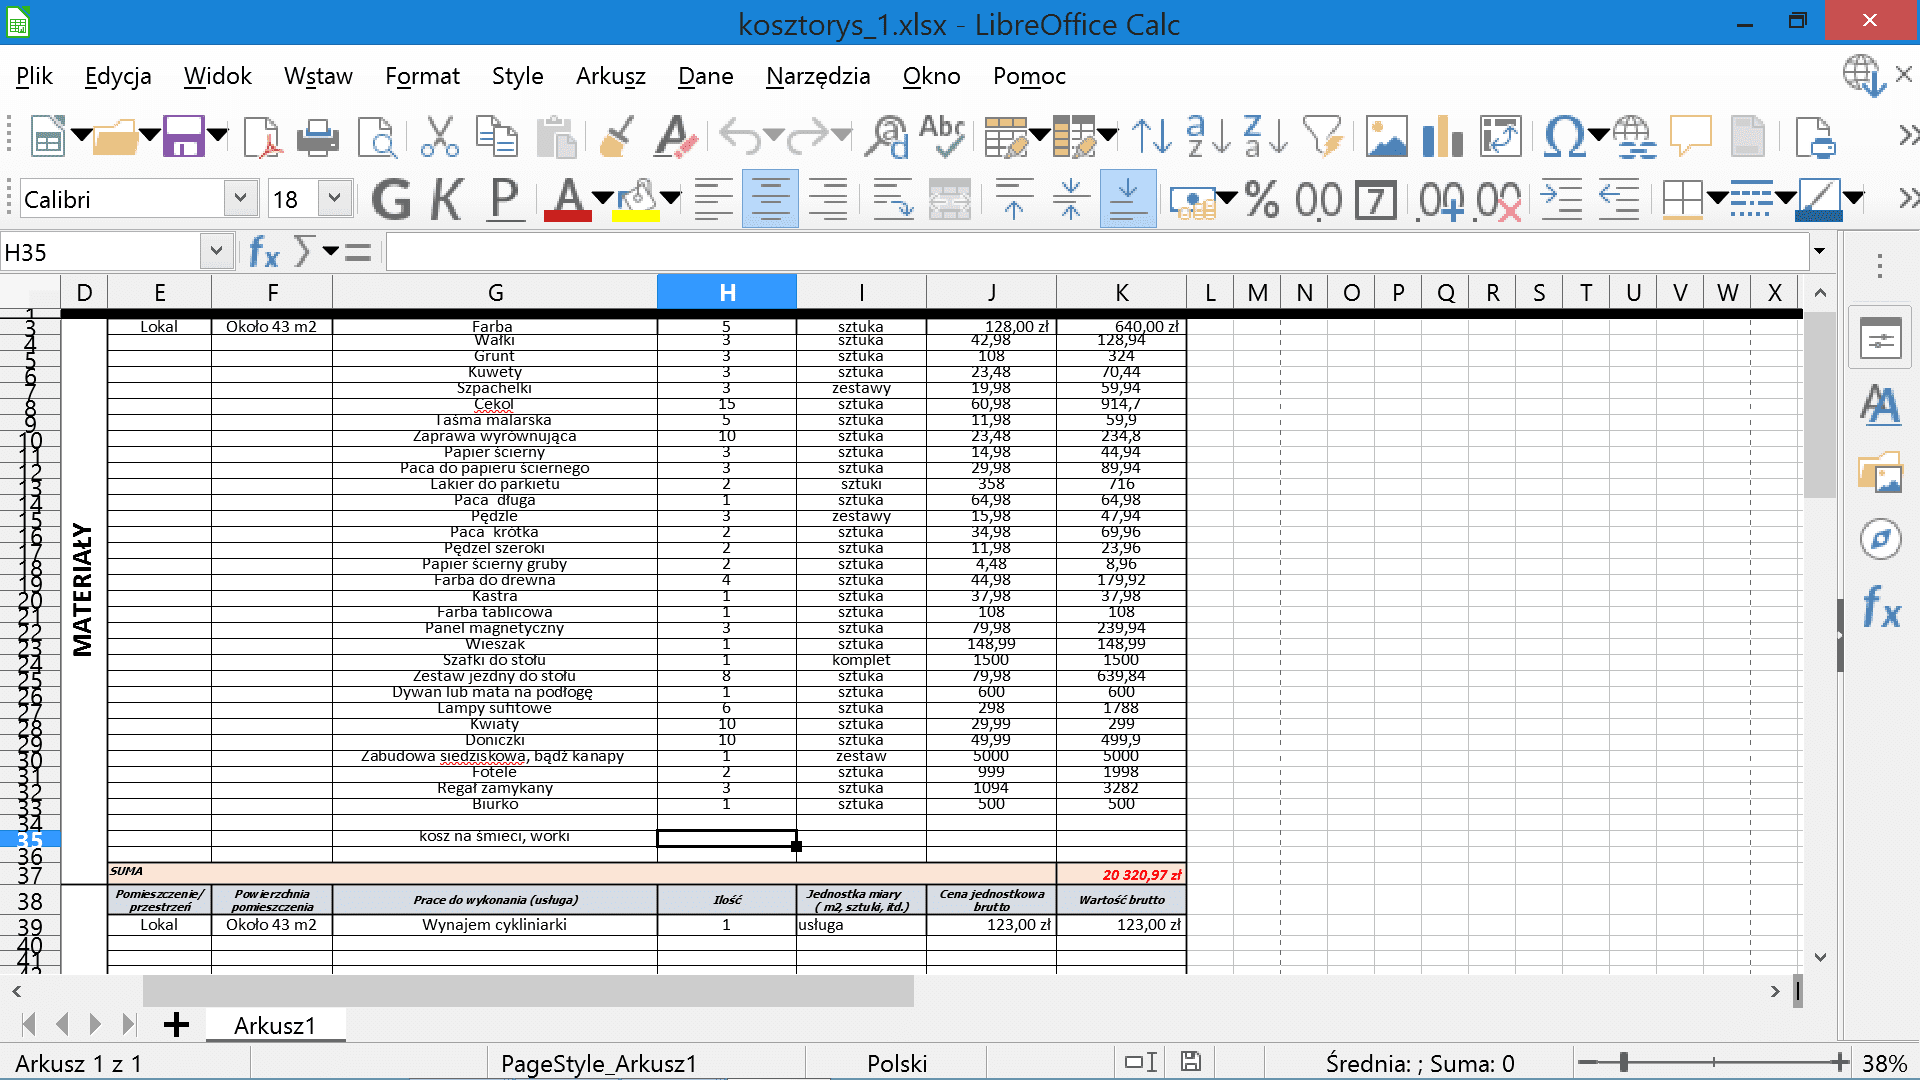Open the font size dropdown
1920x1080 pixels.
pos(334,199)
